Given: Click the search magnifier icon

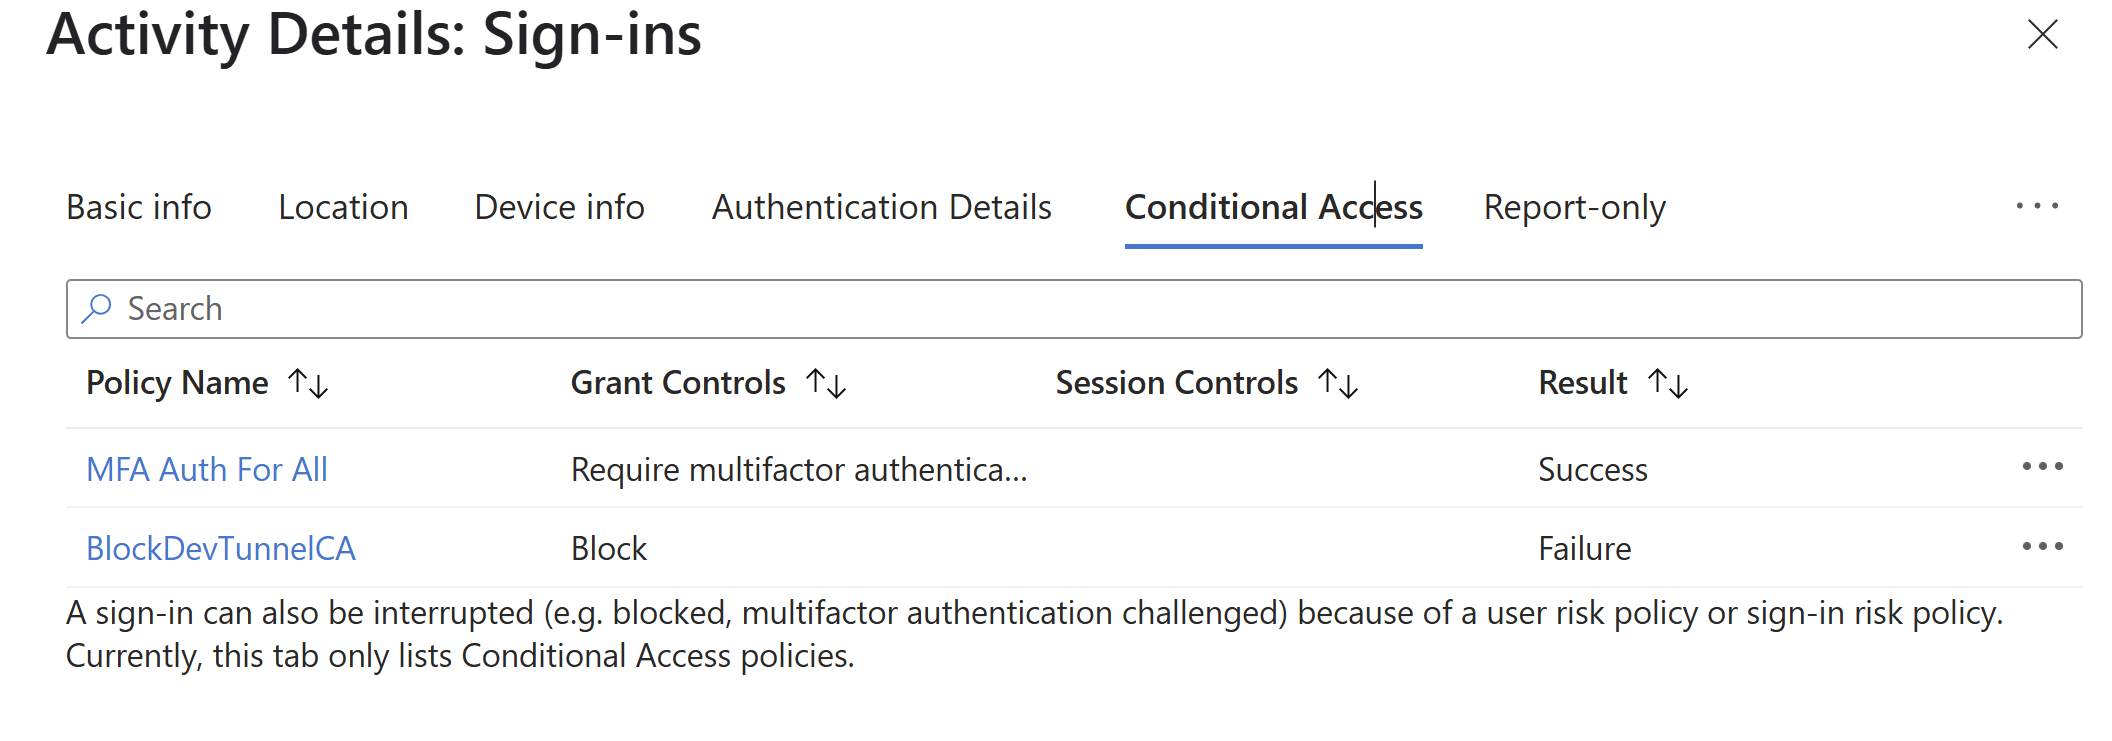Looking at the screenshot, I should pos(97,309).
